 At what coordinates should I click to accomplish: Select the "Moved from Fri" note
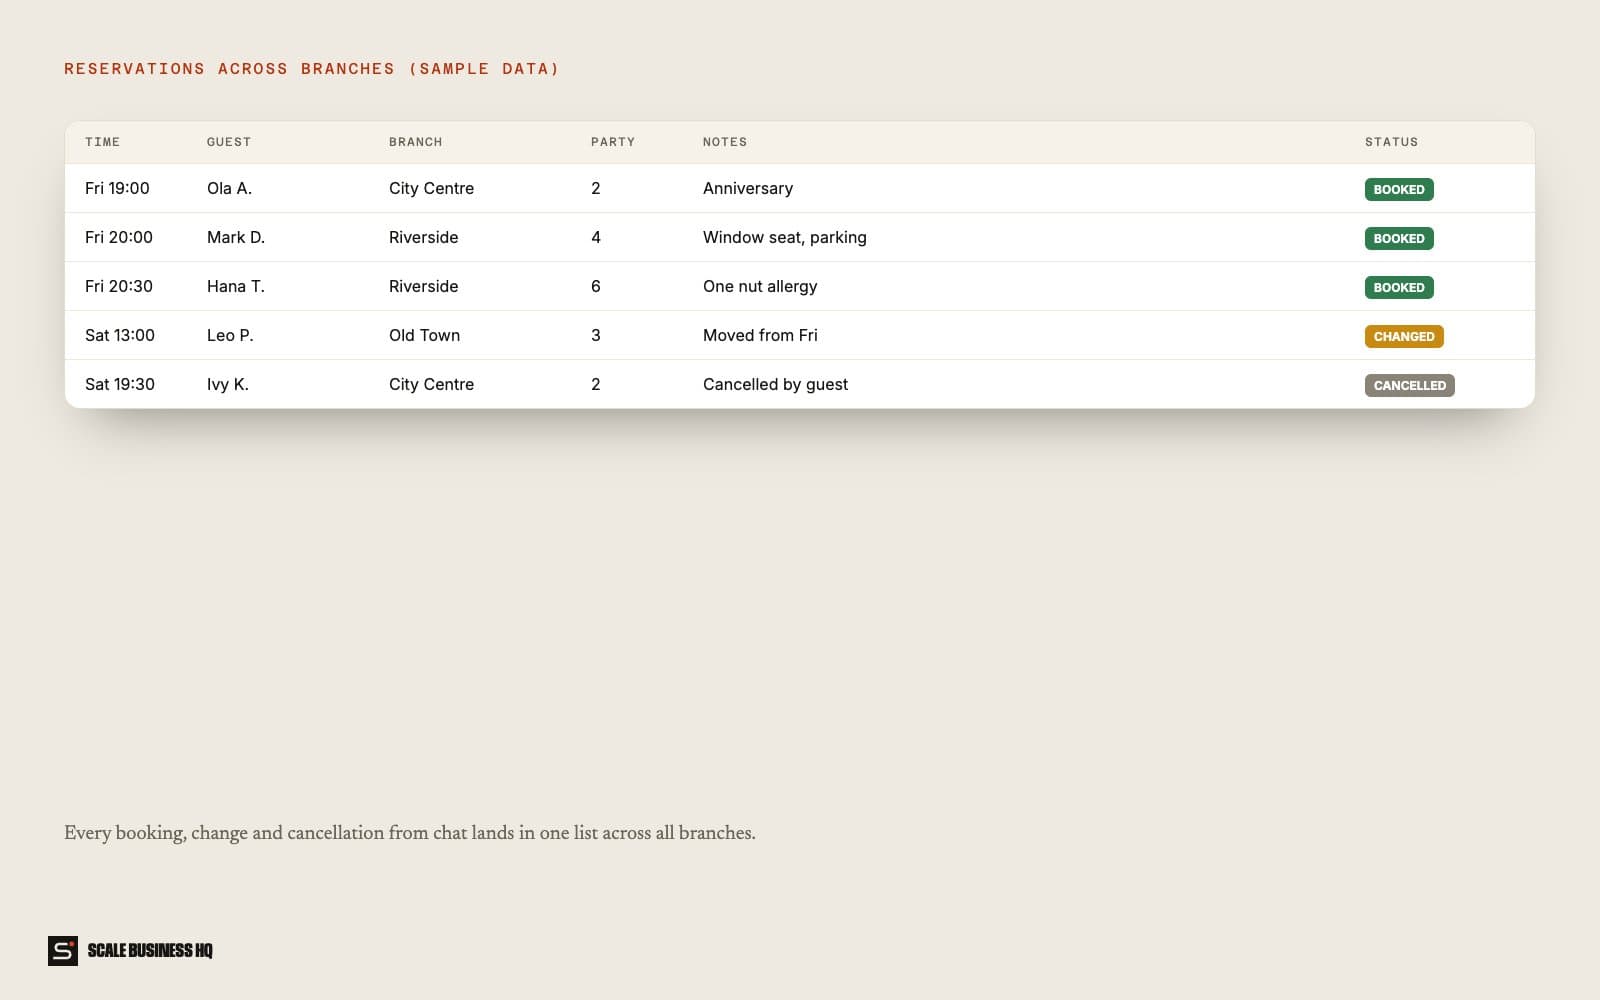[x=760, y=335]
